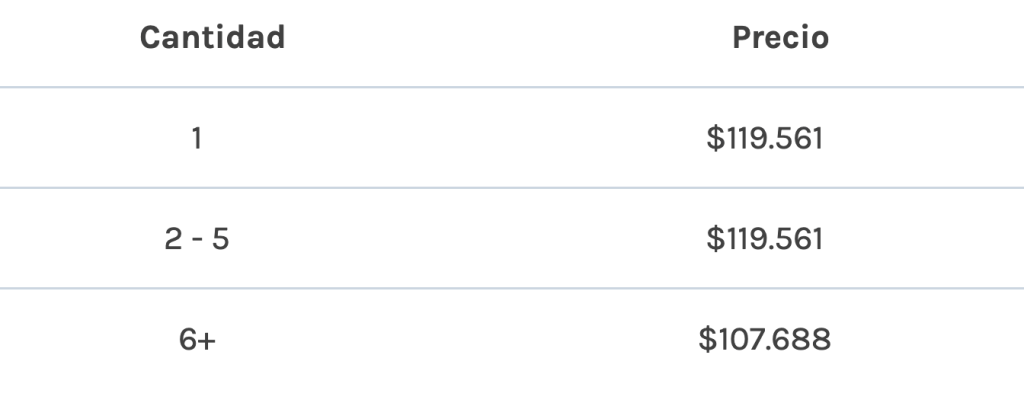Select the price for 2 - 5 units
Screen dimensions: 1024x419
pyautogui.click(x=764, y=239)
